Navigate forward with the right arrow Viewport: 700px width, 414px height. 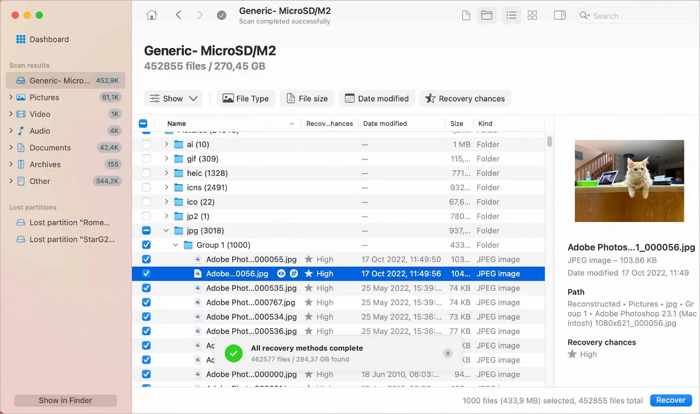tap(200, 15)
